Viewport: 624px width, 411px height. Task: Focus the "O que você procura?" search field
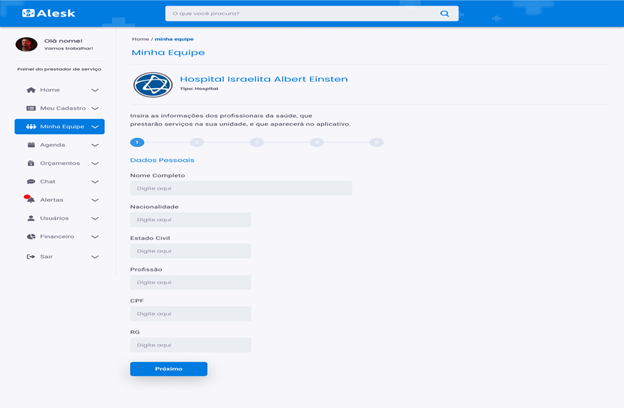point(312,14)
